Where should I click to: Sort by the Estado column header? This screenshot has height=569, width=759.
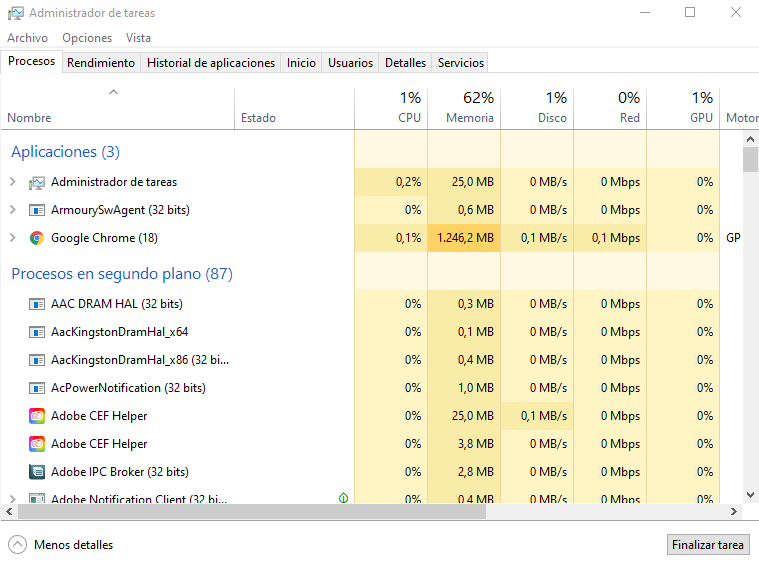click(x=295, y=108)
